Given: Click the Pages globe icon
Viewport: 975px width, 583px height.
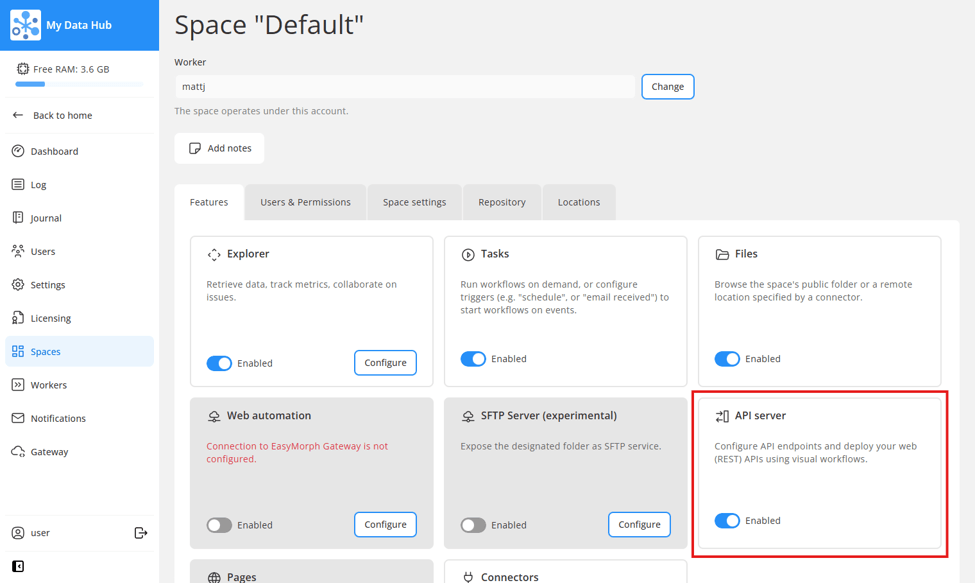Looking at the screenshot, I should (214, 577).
